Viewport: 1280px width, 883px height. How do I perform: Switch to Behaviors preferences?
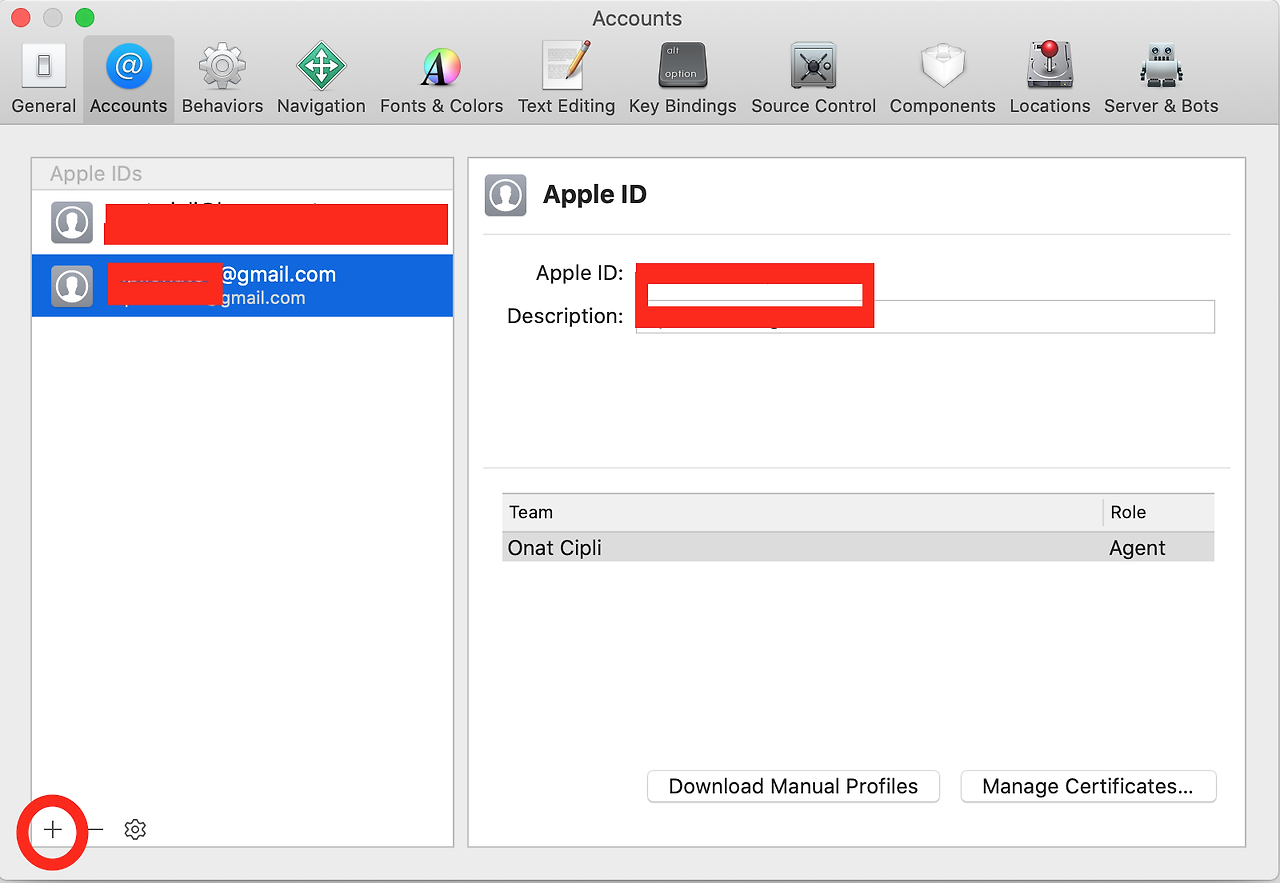[222, 80]
